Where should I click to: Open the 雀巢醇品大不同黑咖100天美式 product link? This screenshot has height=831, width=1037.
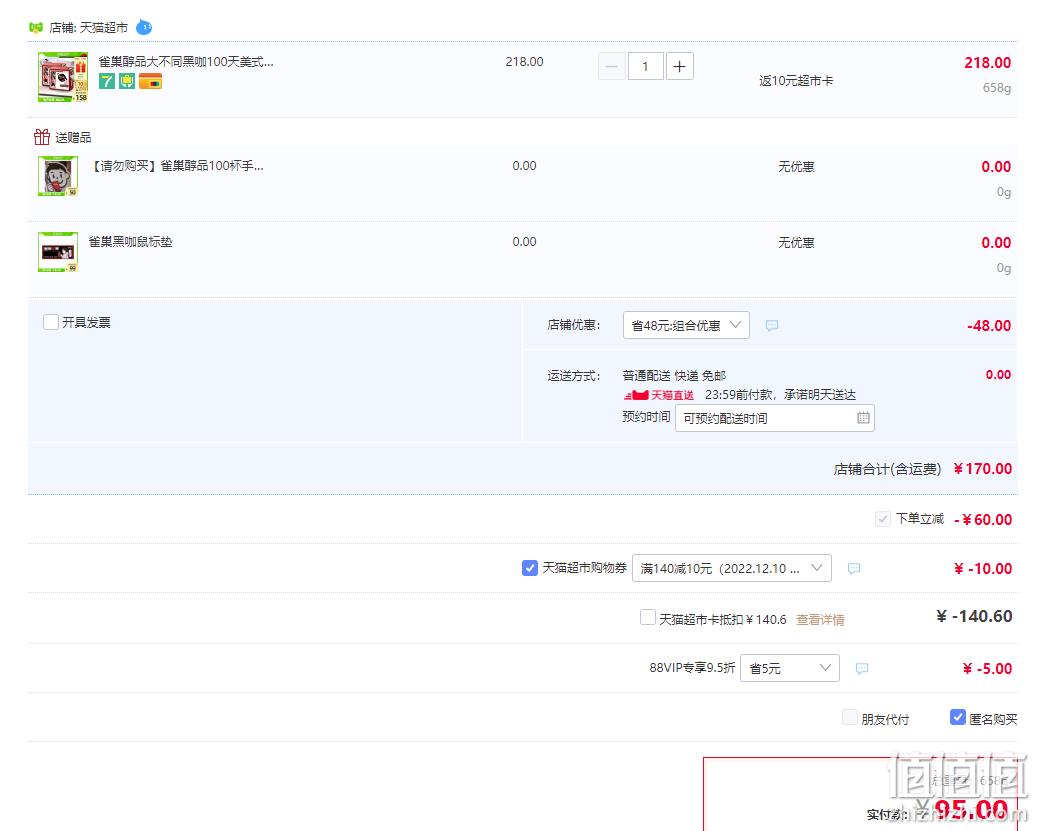[186, 61]
